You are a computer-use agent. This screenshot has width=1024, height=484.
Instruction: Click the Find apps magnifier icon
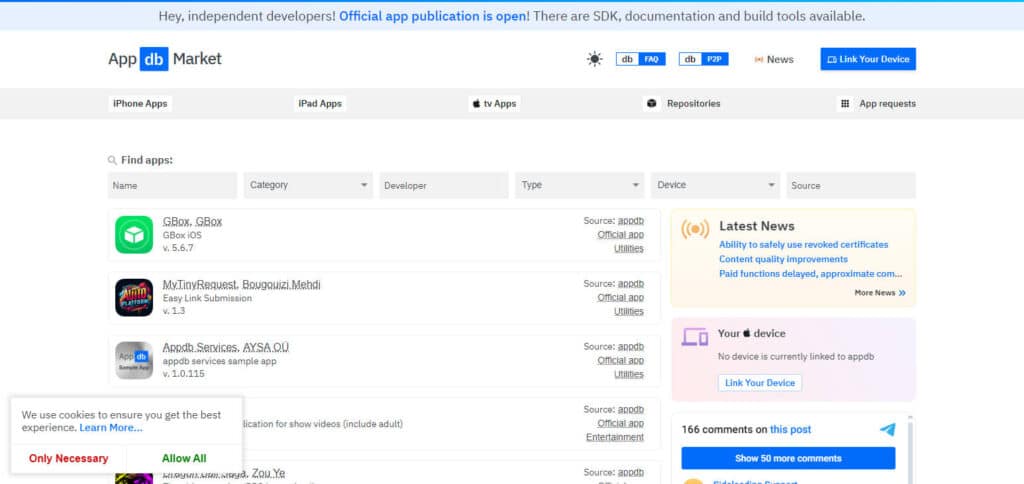[x=112, y=160]
